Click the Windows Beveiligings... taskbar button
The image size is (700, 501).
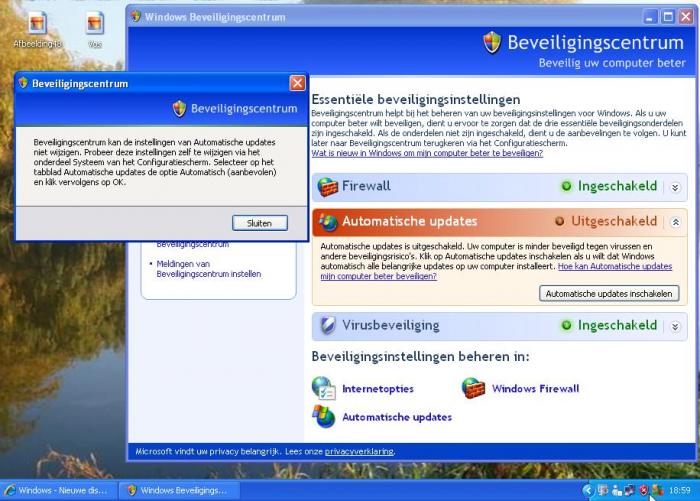coord(179,490)
